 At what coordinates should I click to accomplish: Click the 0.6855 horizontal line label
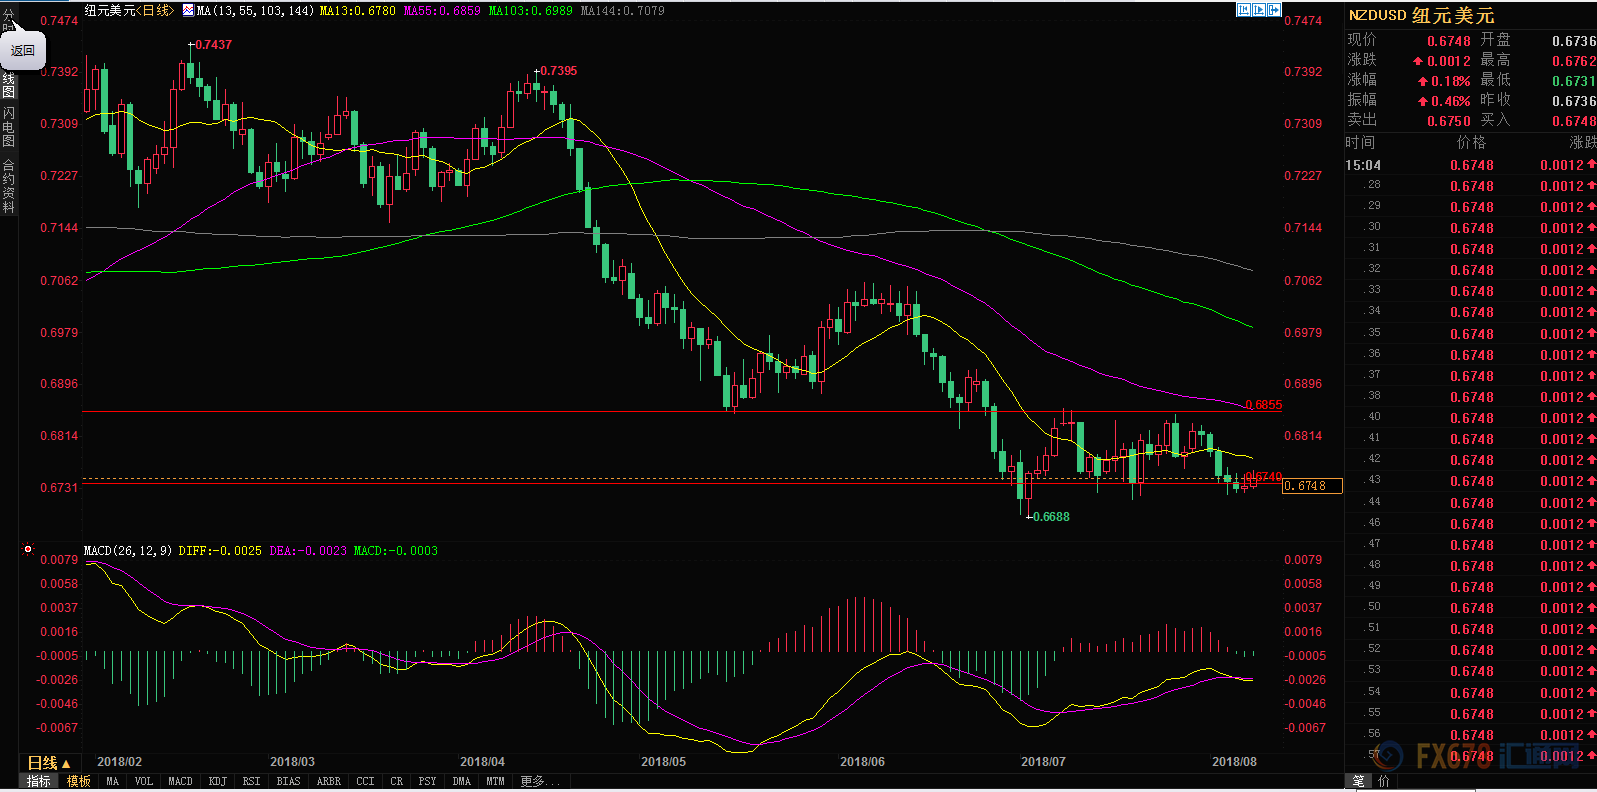1264,405
